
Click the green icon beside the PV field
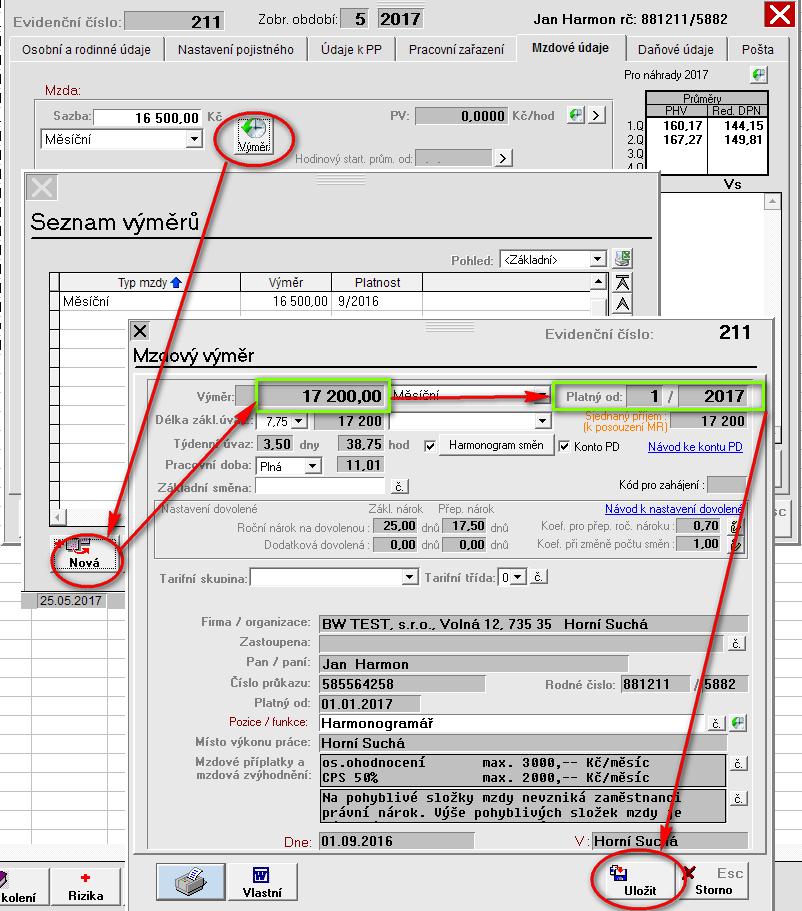pos(575,115)
